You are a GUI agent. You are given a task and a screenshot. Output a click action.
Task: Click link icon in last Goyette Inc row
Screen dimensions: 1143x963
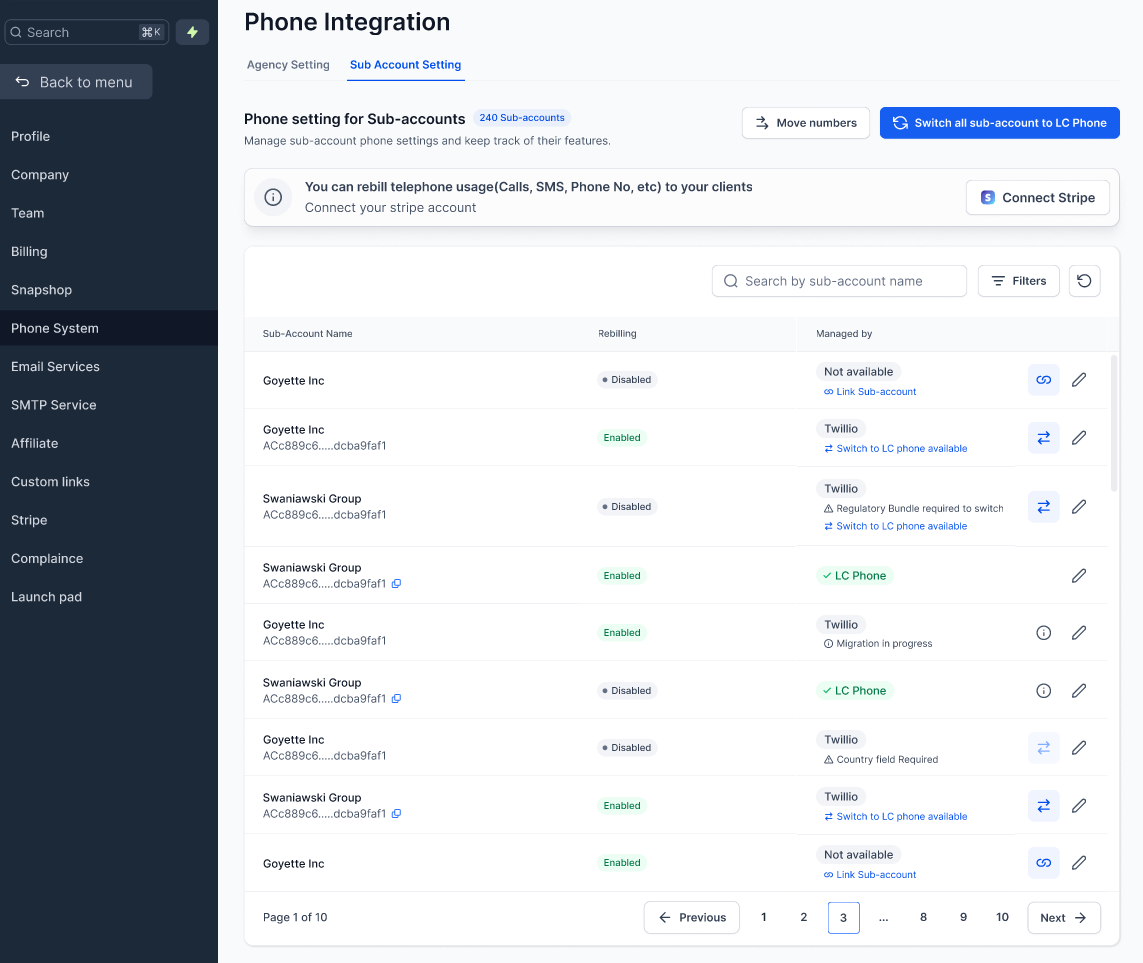tap(1043, 863)
